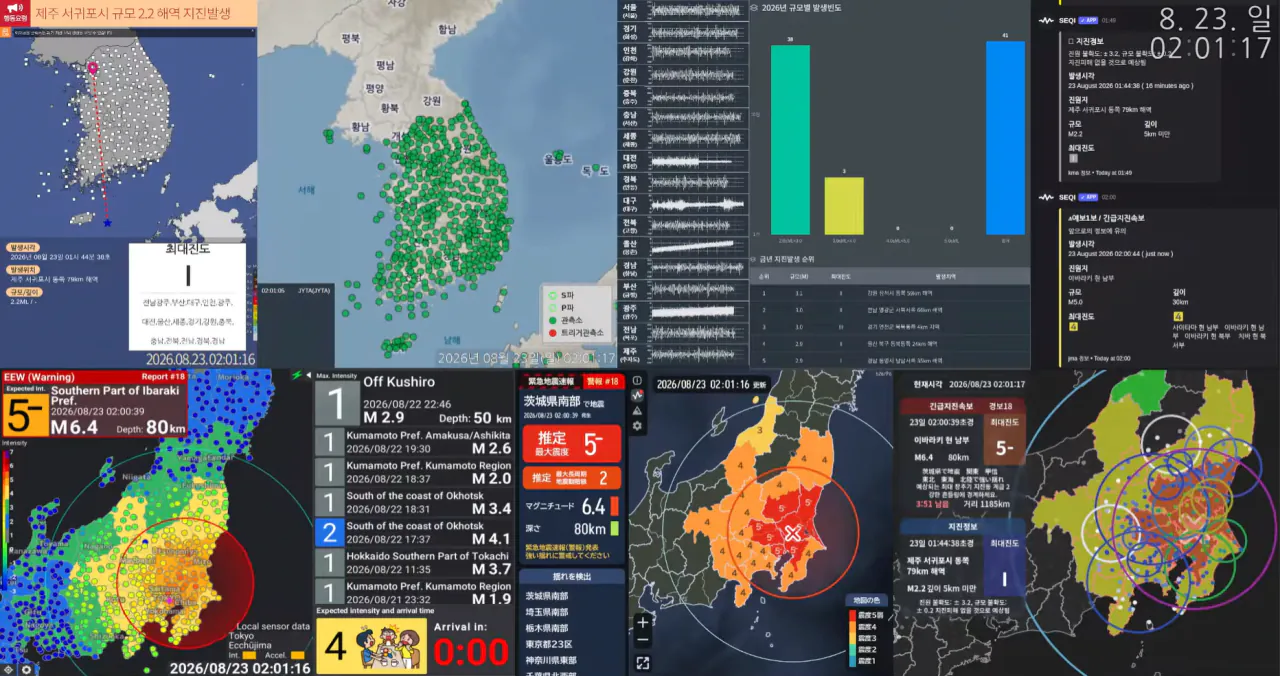Select the Hokkaido Southern Tokachi M3.7 entry
This screenshot has width=1280, height=676.
click(414, 562)
